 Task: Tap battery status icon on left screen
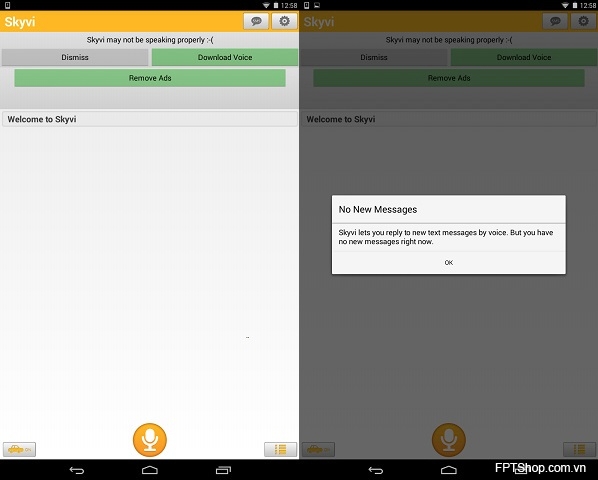tap(276, 5)
